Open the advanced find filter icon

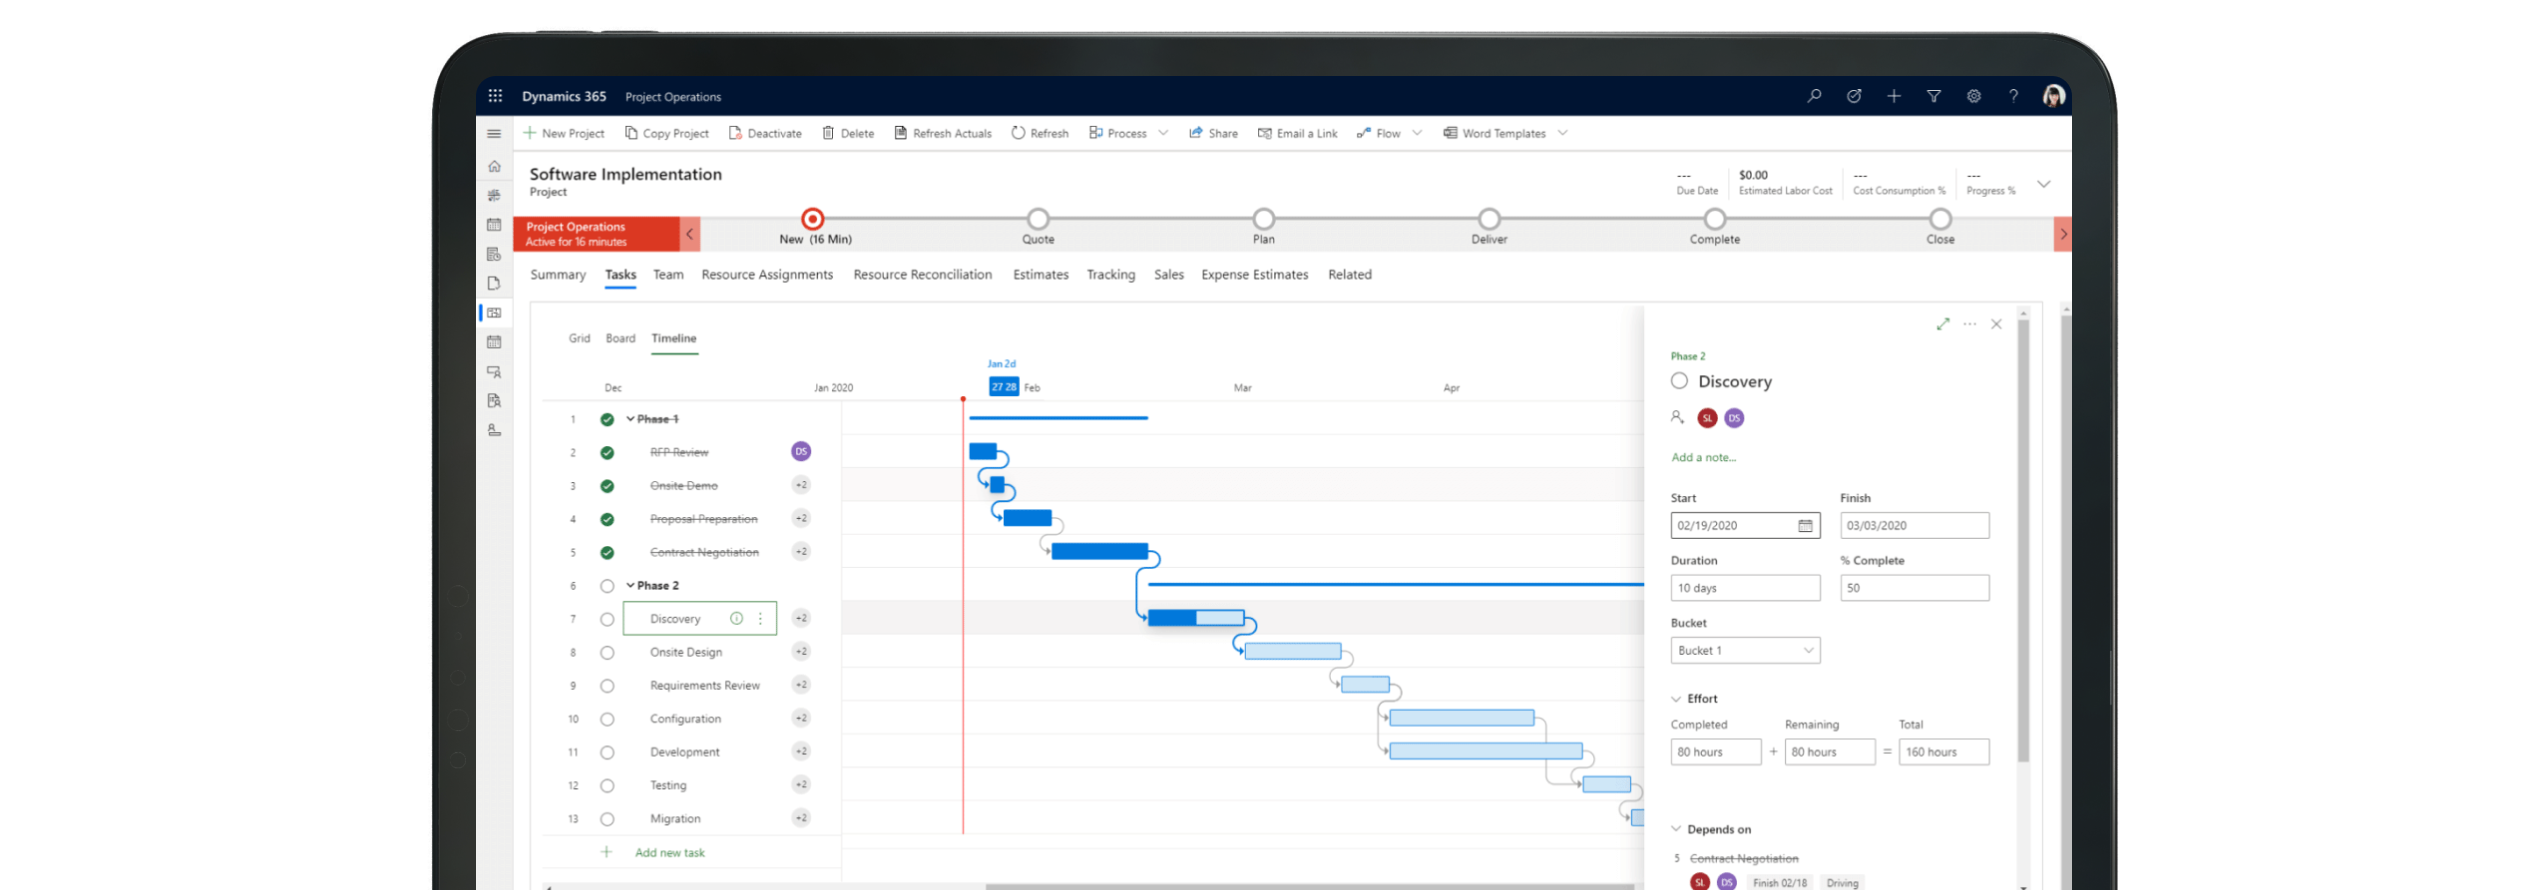click(1934, 96)
